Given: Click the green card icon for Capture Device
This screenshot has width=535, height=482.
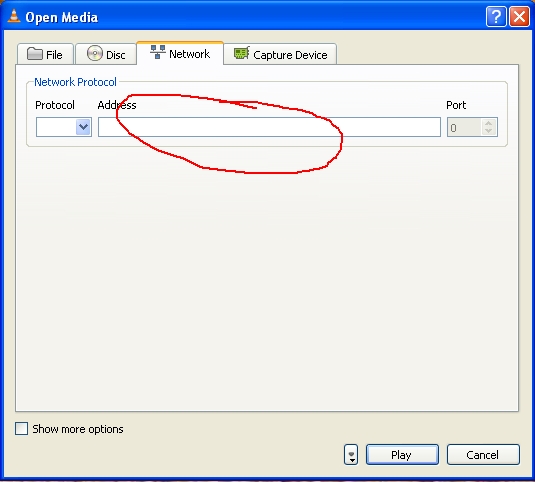Looking at the screenshot, I should point(242,53).
